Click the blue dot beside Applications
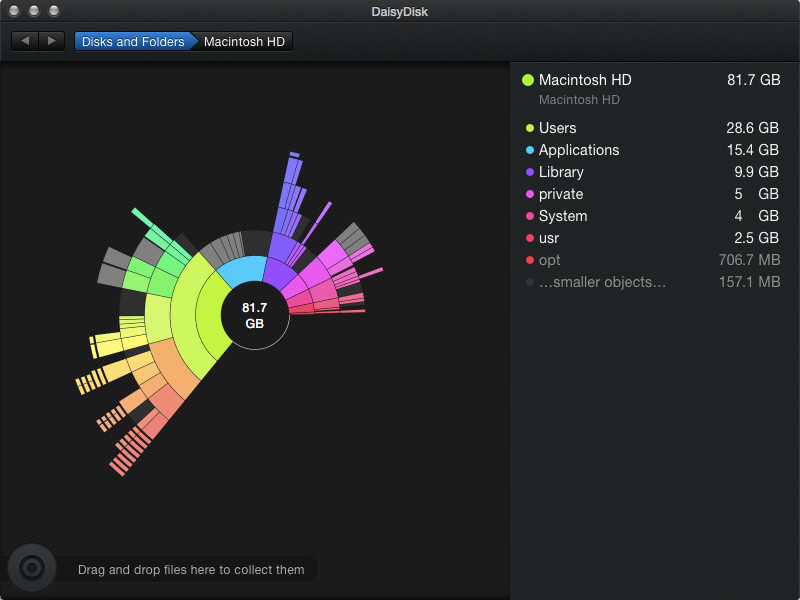Image resolution: width=800 pixels, height=600 pixels. pos(530,150)
